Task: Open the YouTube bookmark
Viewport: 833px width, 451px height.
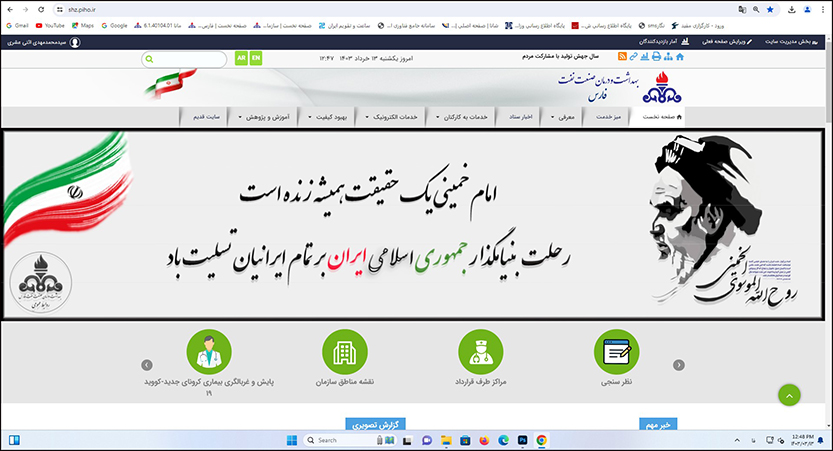Action: click(50, 25)
